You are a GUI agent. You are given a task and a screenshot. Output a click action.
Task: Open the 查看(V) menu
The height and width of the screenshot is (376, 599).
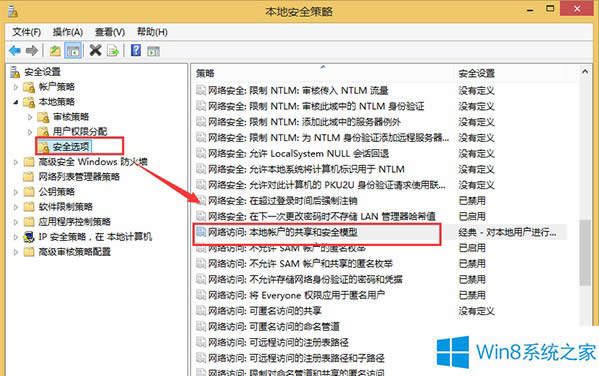tap(110, 32)
